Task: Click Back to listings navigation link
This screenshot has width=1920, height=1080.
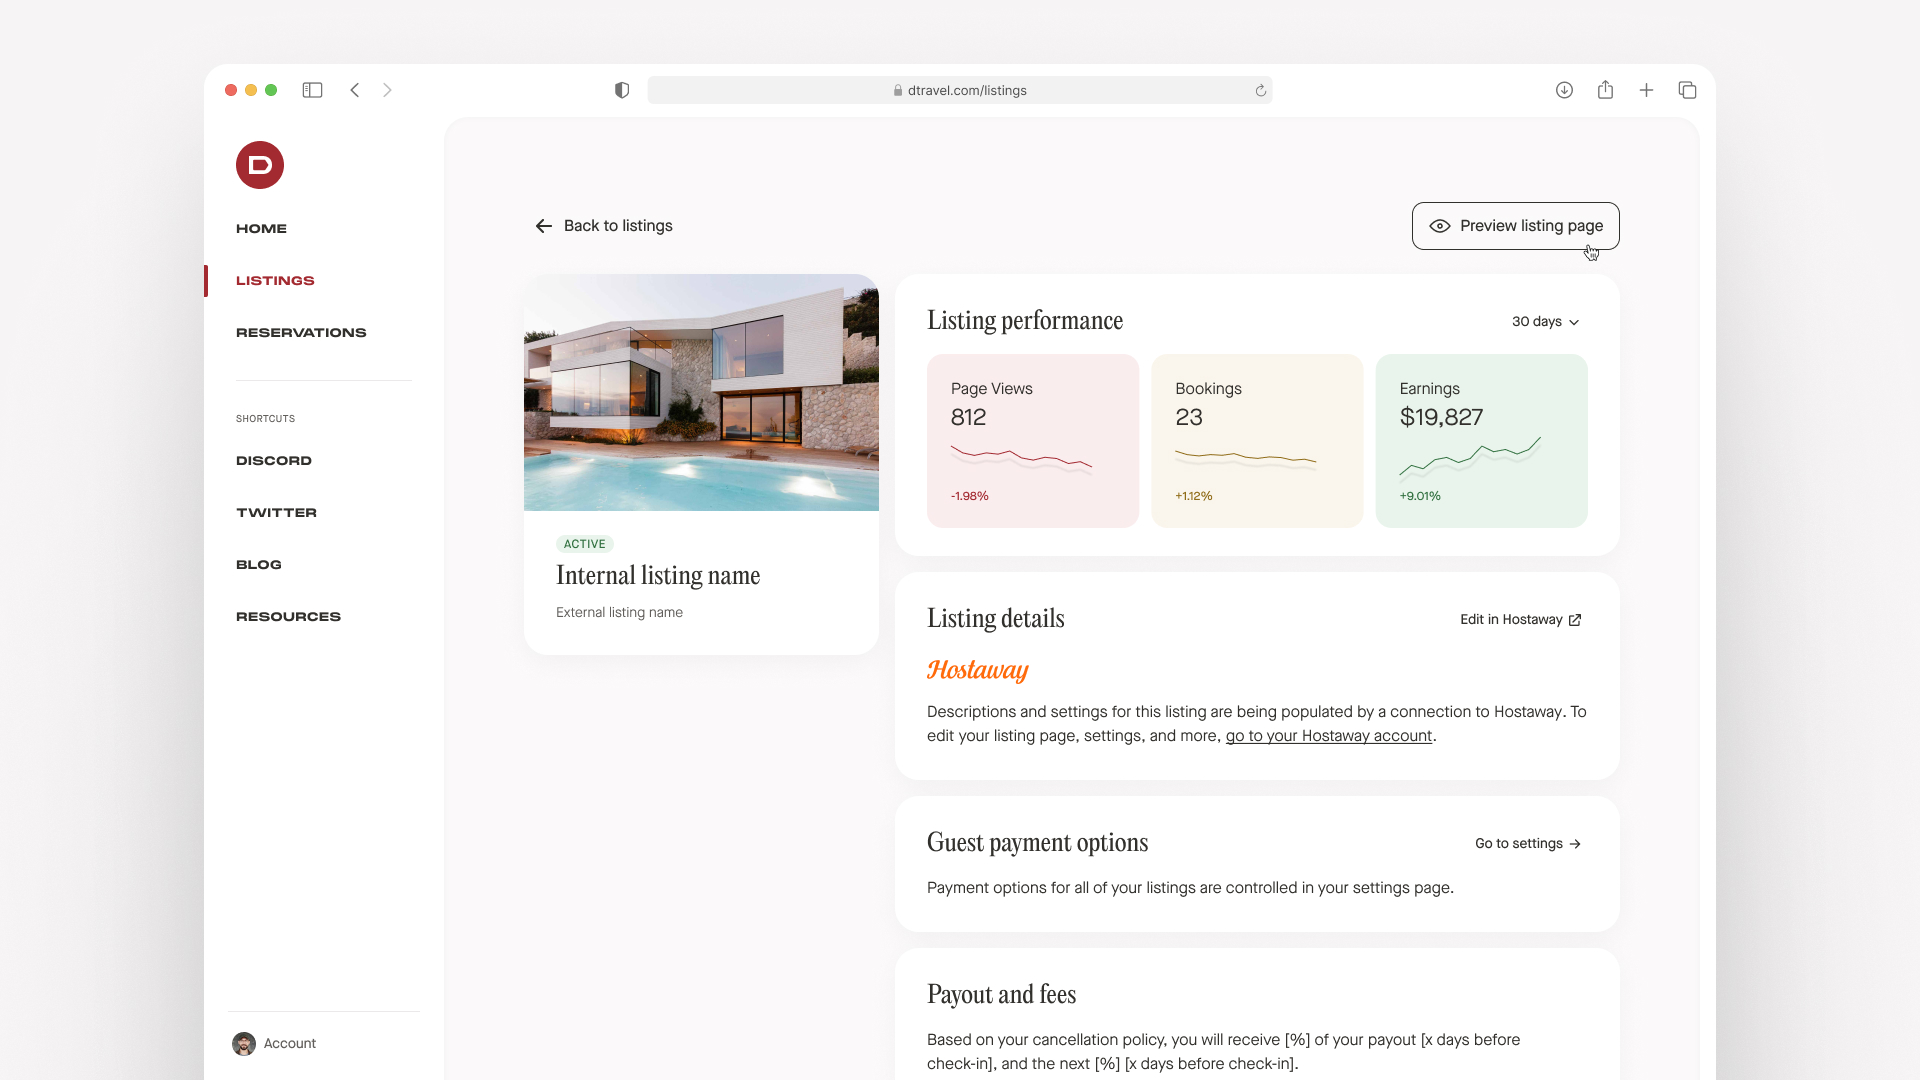Action: [x=603, y=224]
